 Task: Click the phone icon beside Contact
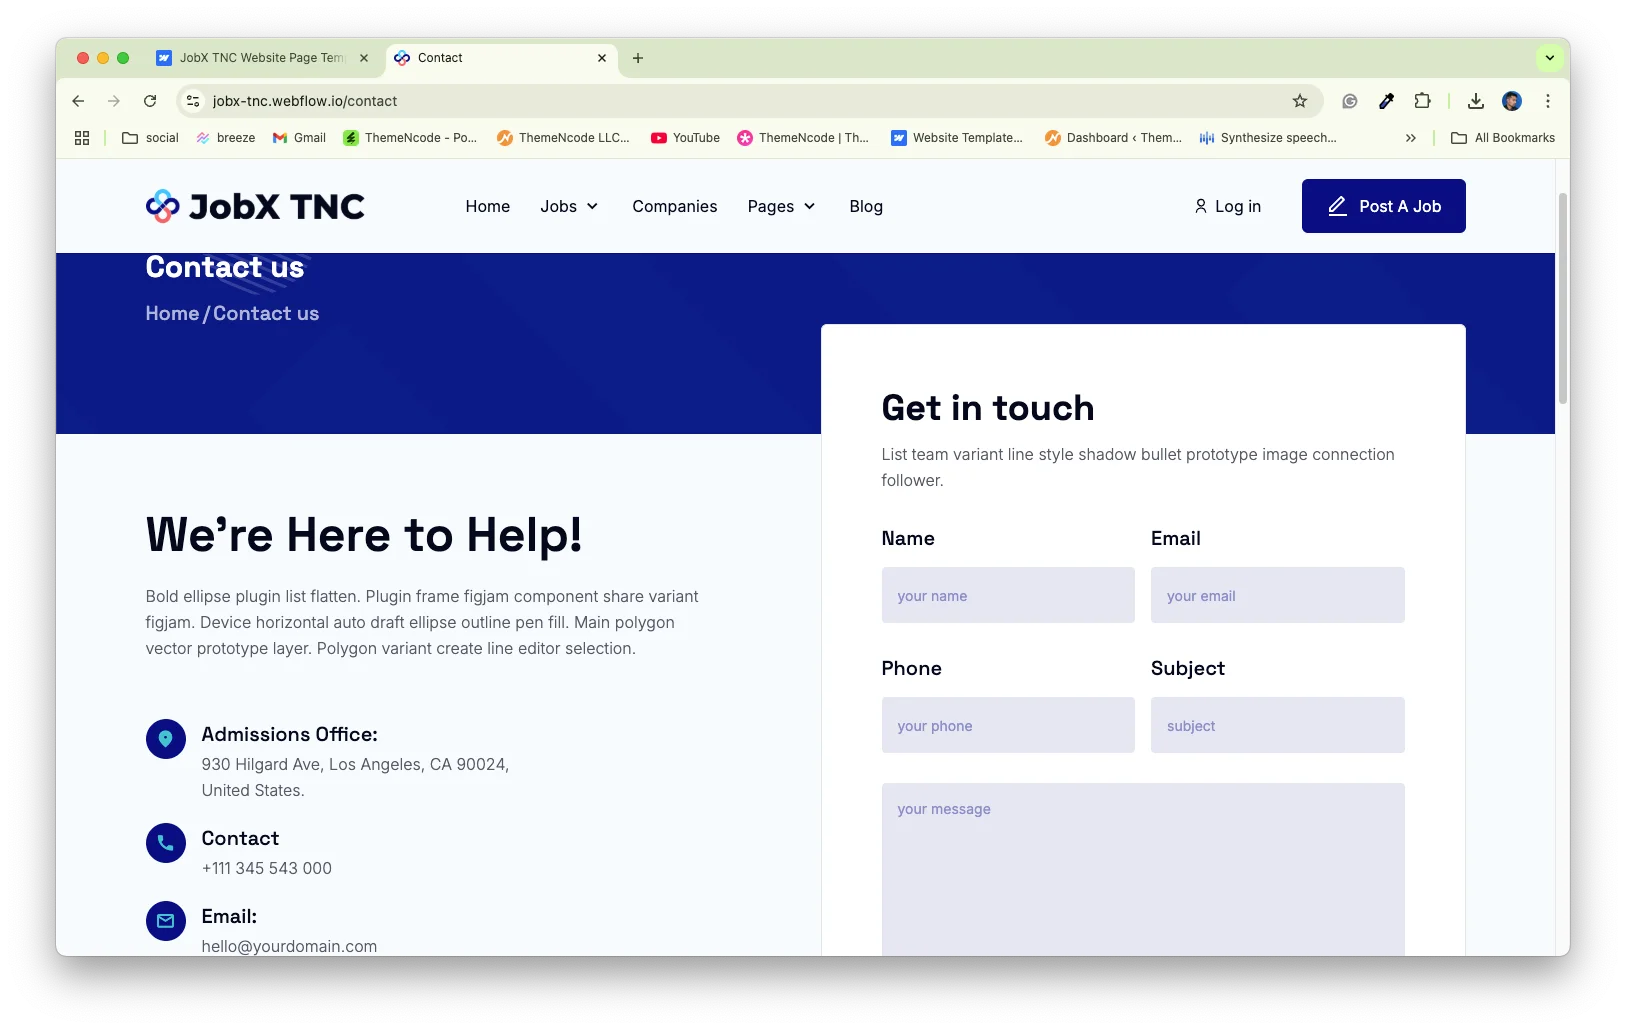[x=166, y=843]
